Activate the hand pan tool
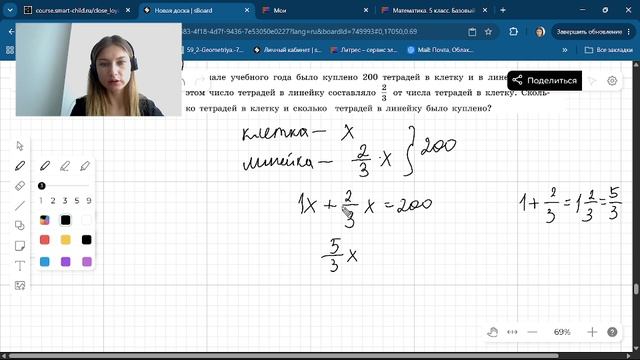Viewport: 640px width, 360px height. pyautogui.click(x=493, y=332)
